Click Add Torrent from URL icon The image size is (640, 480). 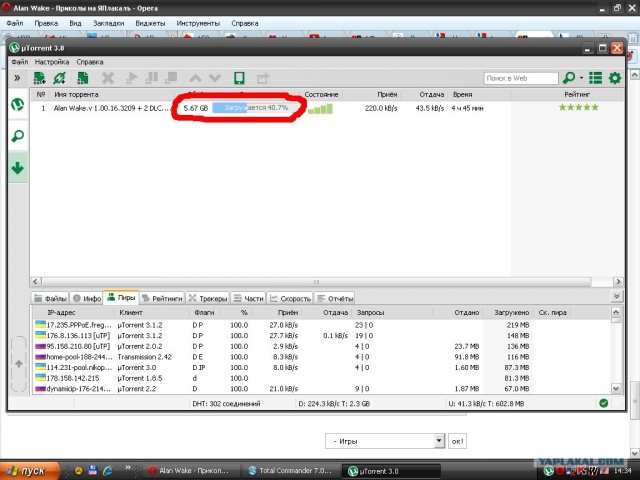(x=60, y=78)
